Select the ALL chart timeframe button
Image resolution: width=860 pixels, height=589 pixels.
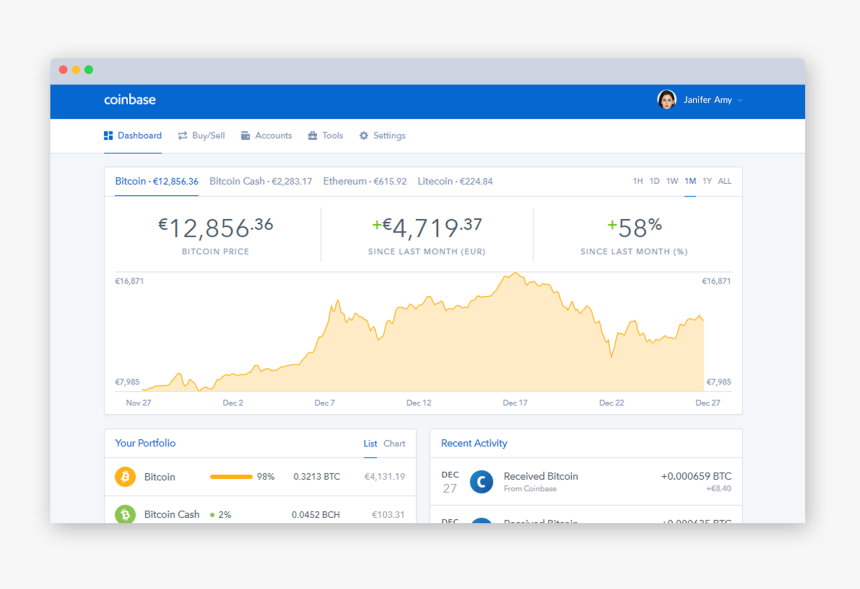point(724,181)
